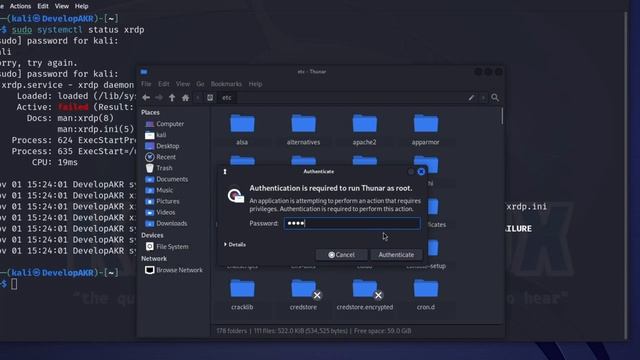This screenshot has width=640, height=360.
Task: Open terminal Actions menu
Action: pos(20,6)
